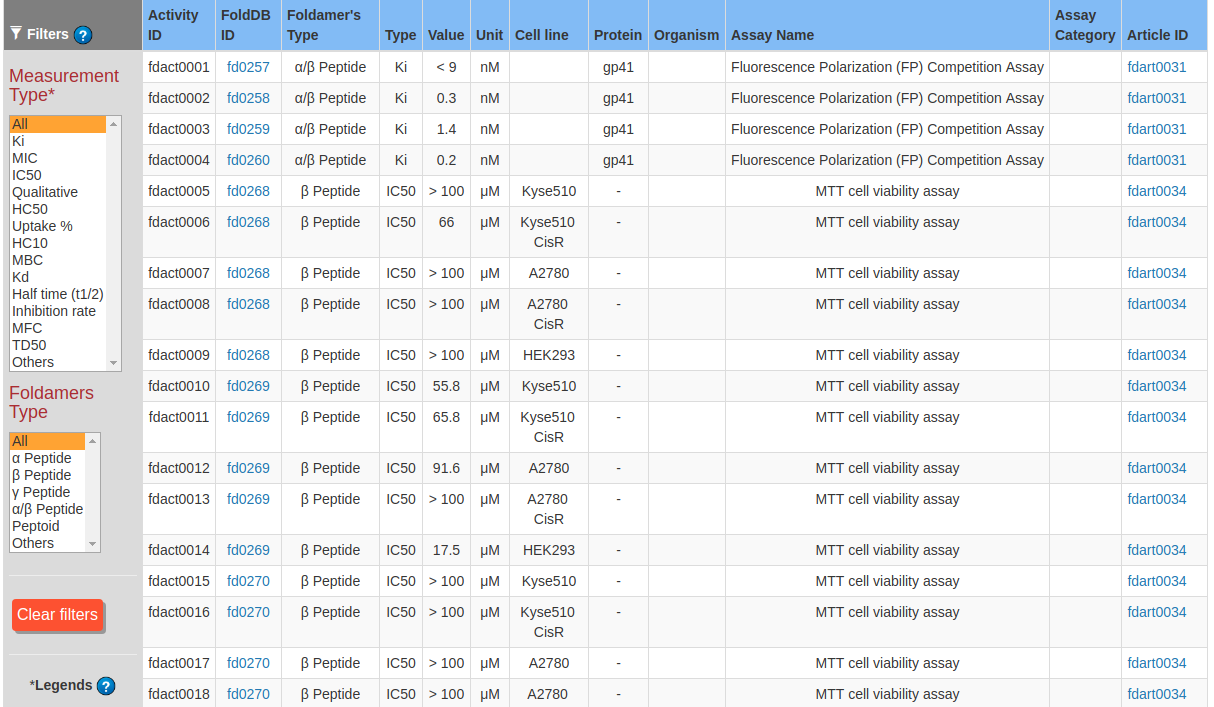Sort by Activity ID column header
This screenshot has width=1214, height=707.
174,25
